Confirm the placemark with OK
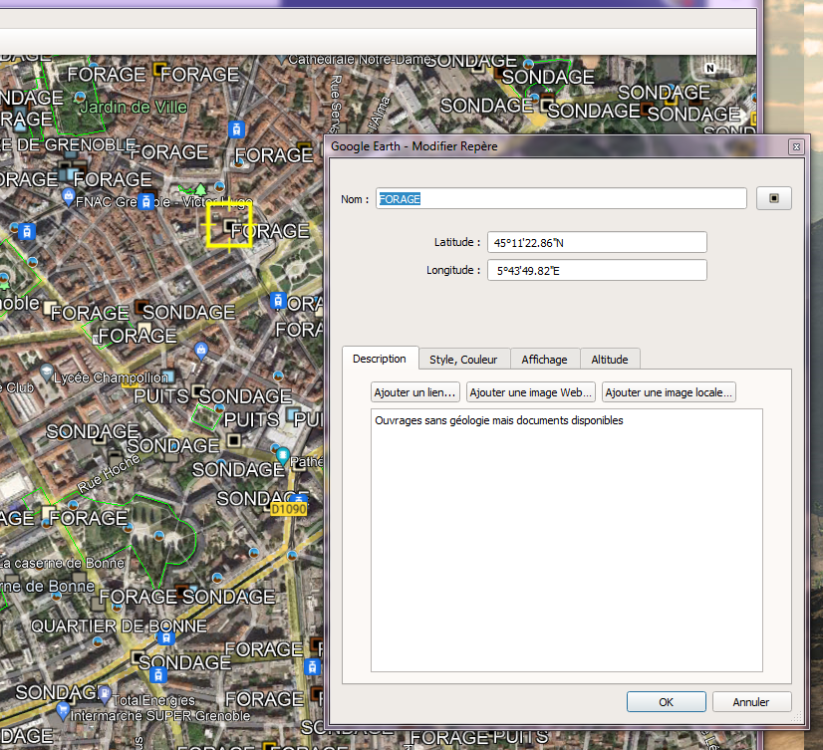Viewport: 823px width, 750px height. [x=666, y=702]
